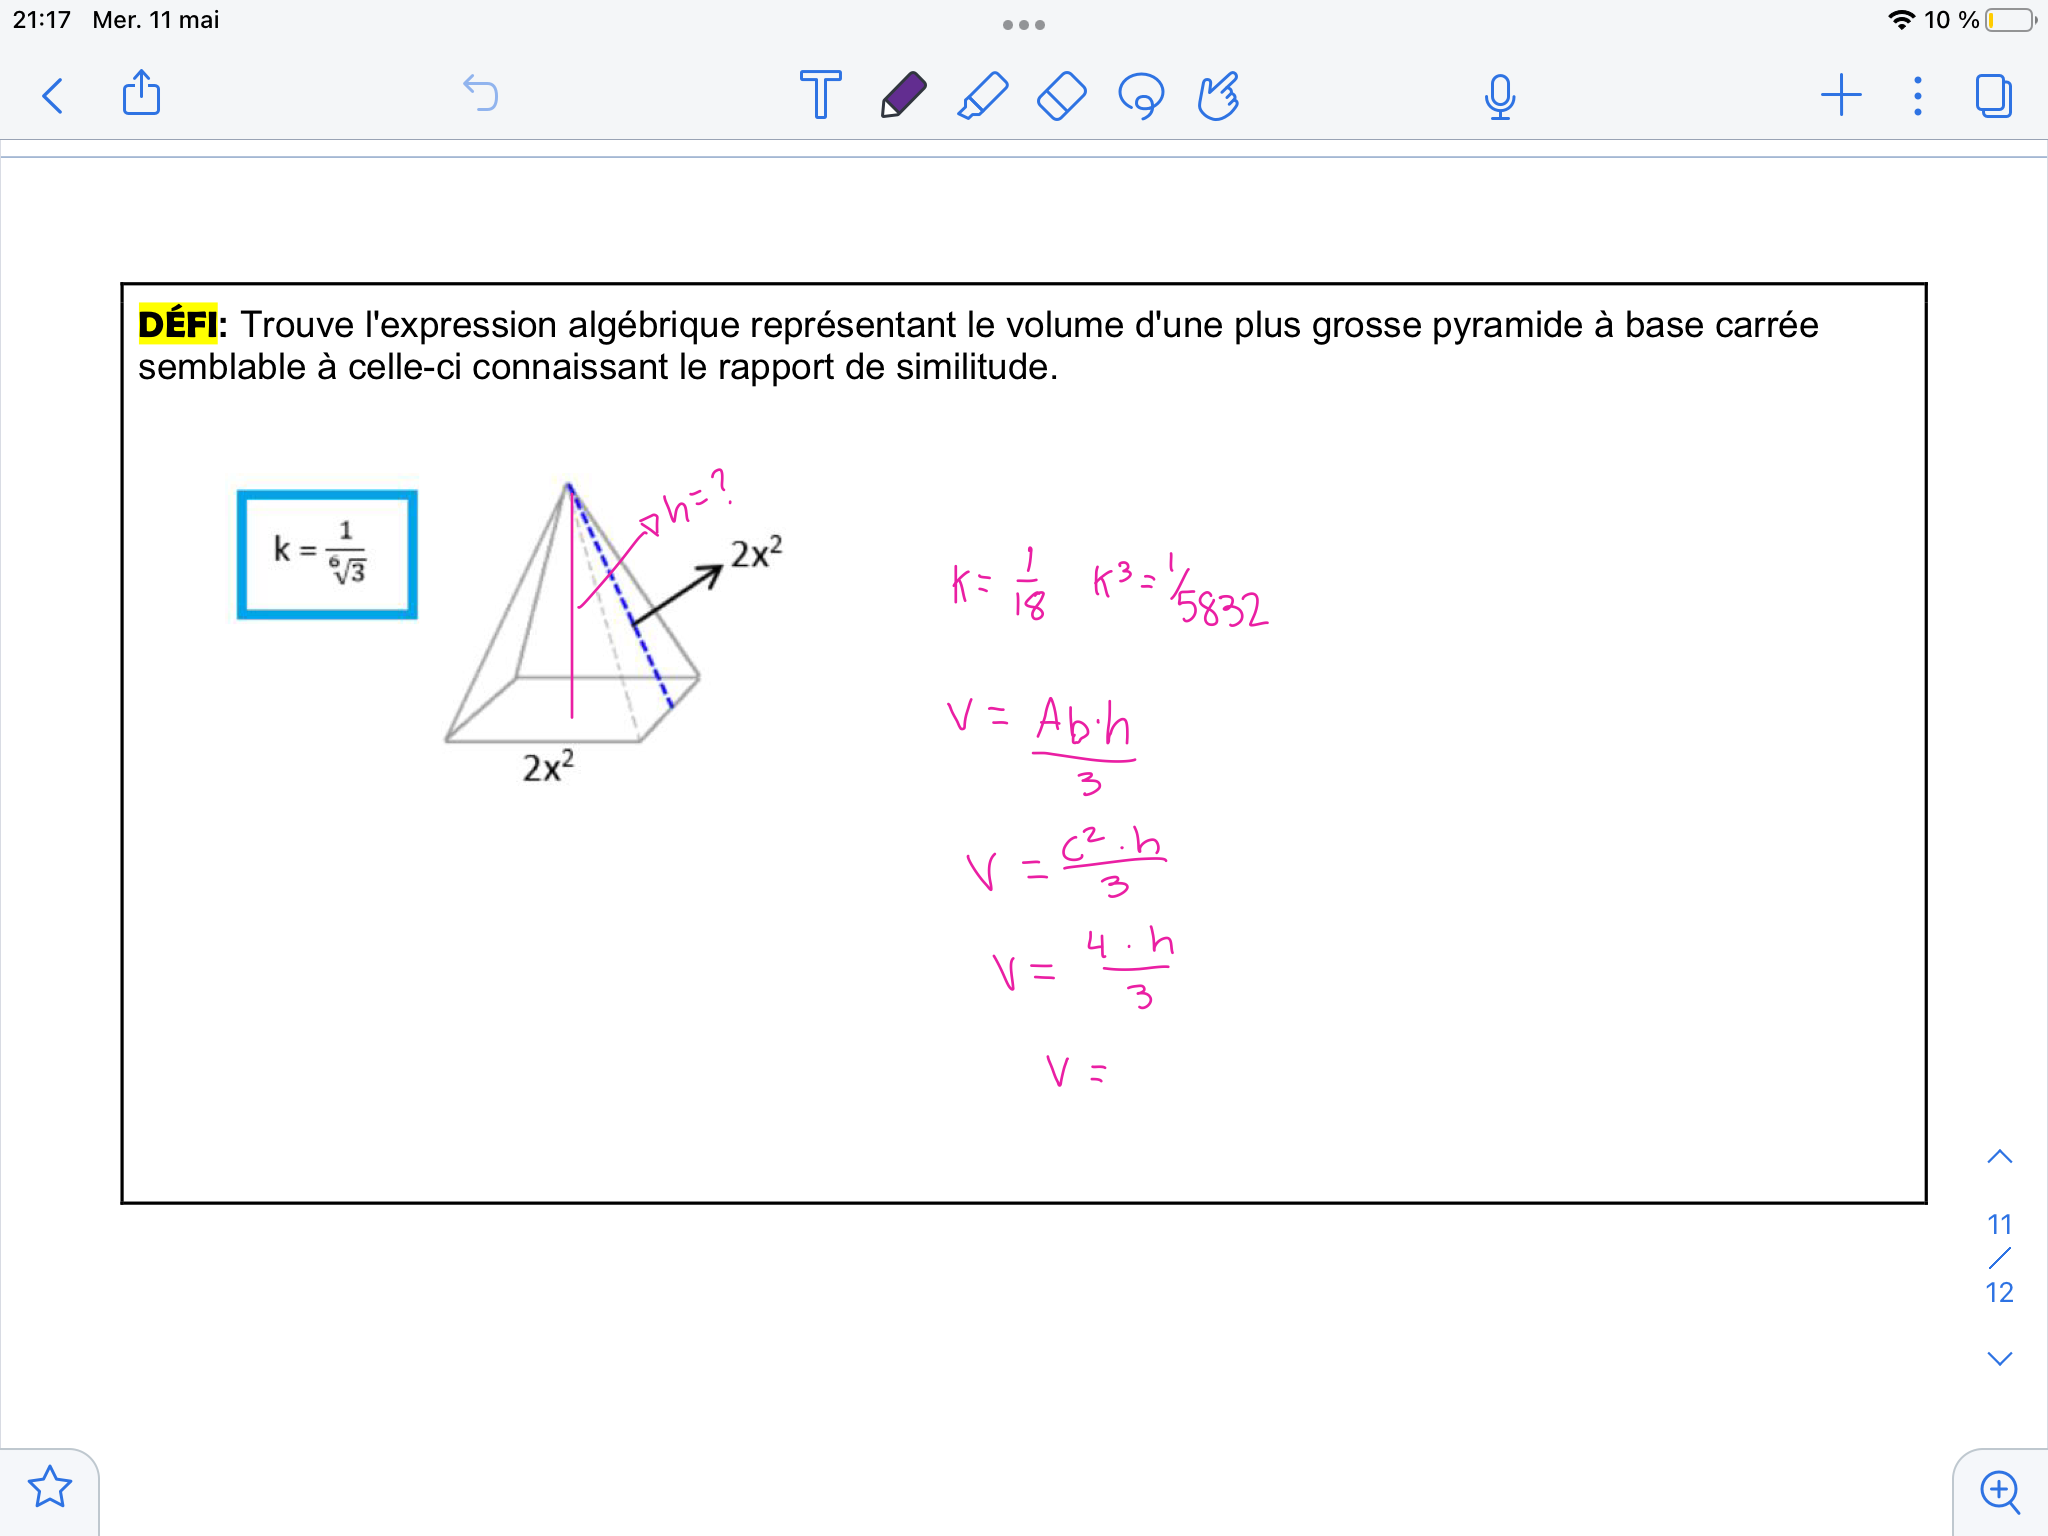
Task: Activate the eraser tool
Action: click(x=1060, y=96)
